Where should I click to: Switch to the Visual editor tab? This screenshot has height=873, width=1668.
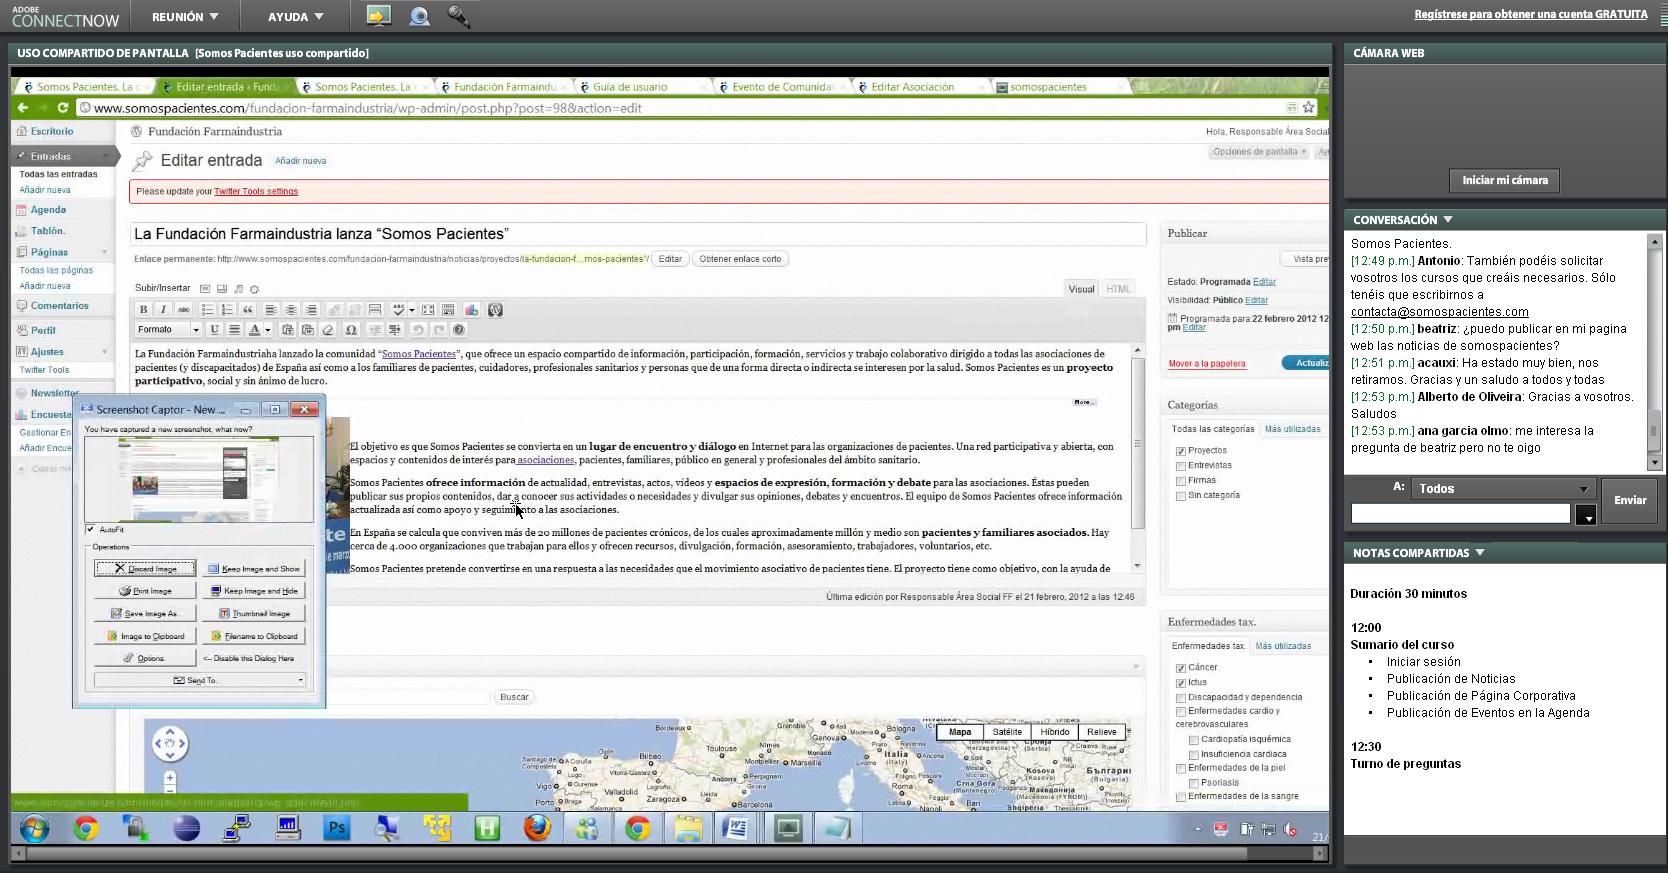pos(1081,289)
